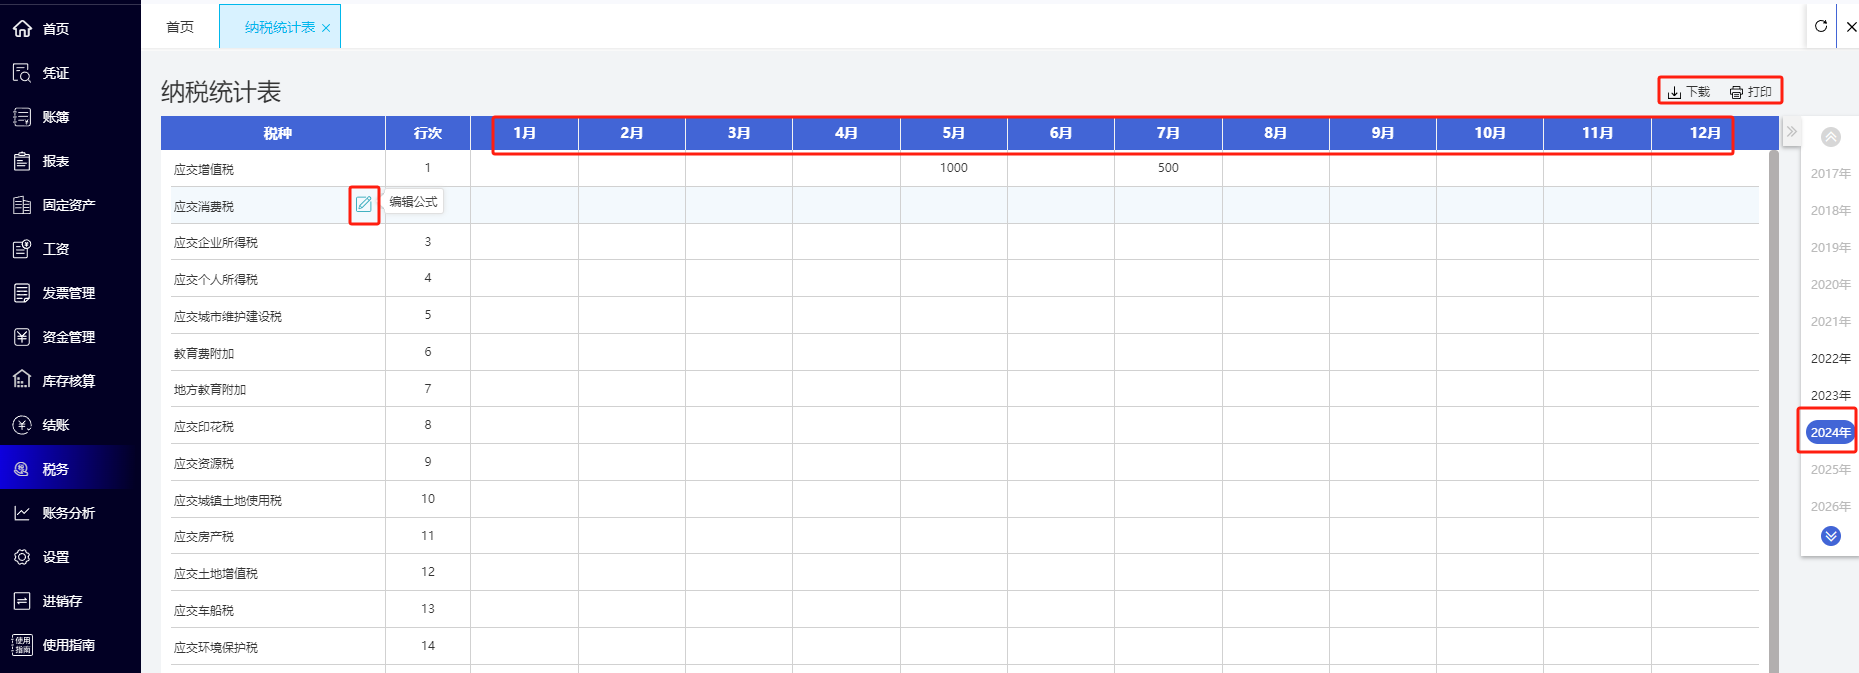This screenshot has width=1859, height=673.
Task: Open the 库存核算 inventory accounting icon
Action: pos(22,380)
